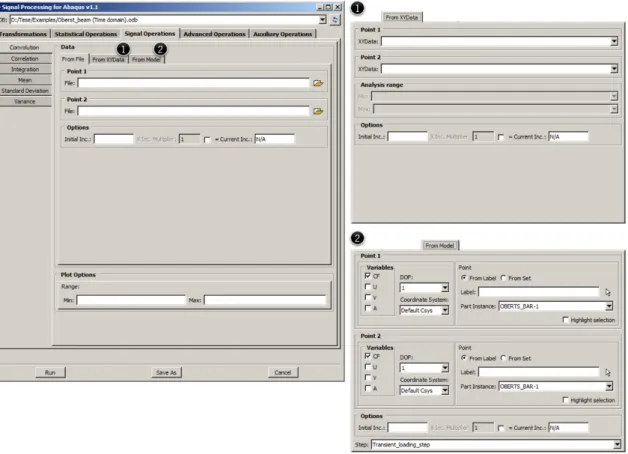Select From Label radio for Point 2
This screenshot has width=628, height=454.
[464, 358]
